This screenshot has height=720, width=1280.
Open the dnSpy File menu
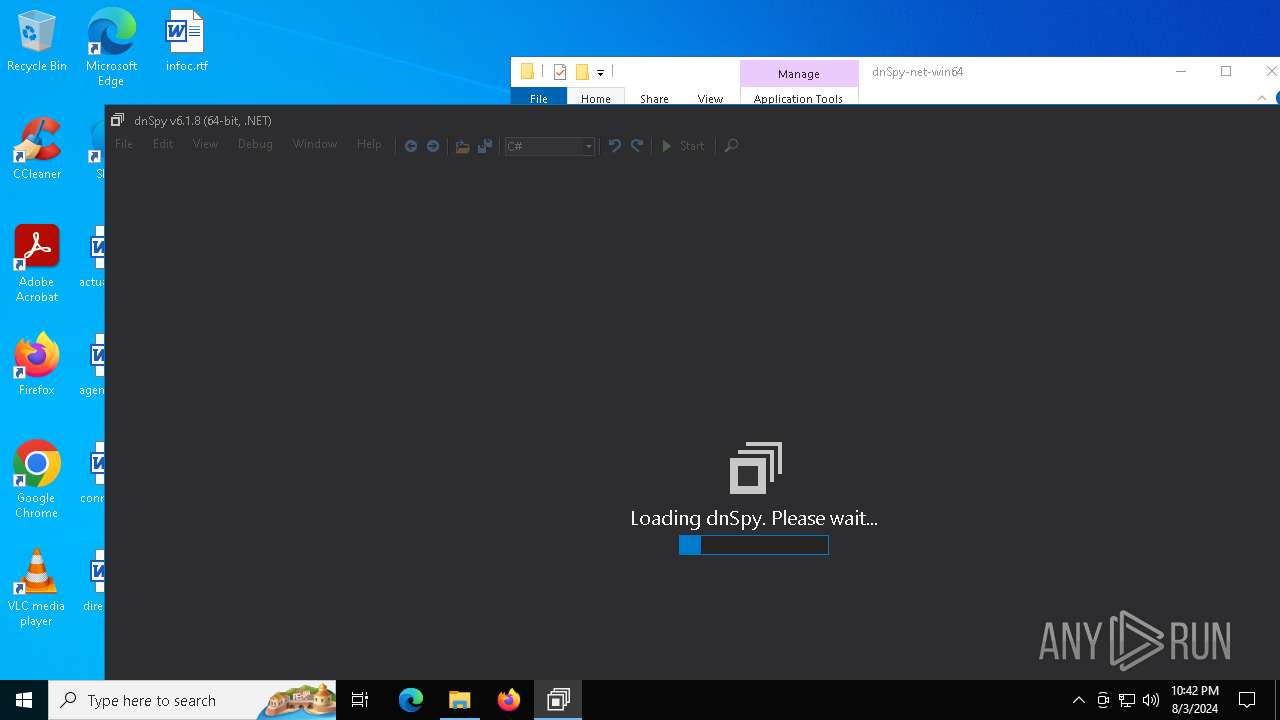click(124, 144)
